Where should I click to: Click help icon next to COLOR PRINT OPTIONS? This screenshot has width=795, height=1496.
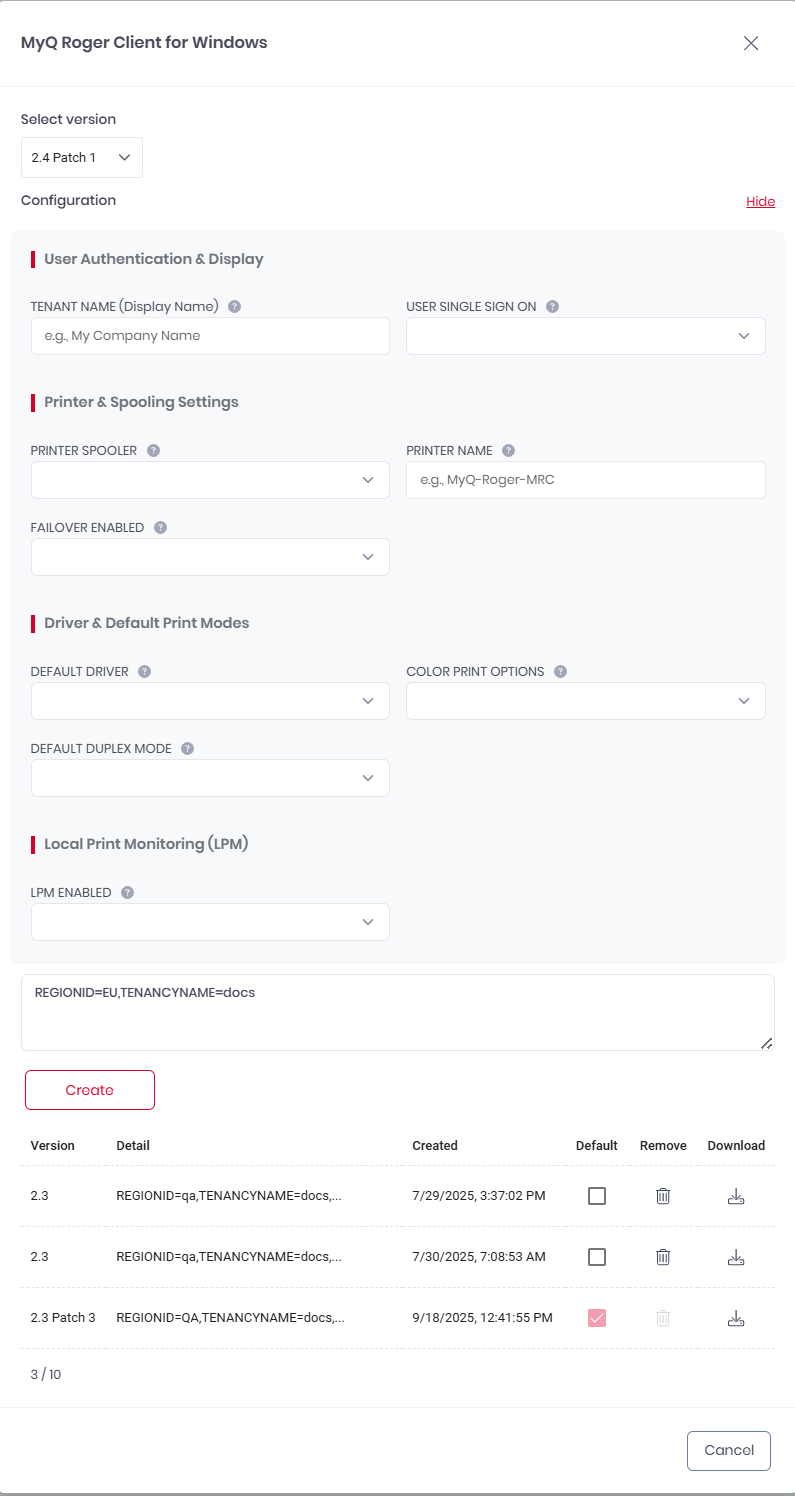tap(560, 672)
